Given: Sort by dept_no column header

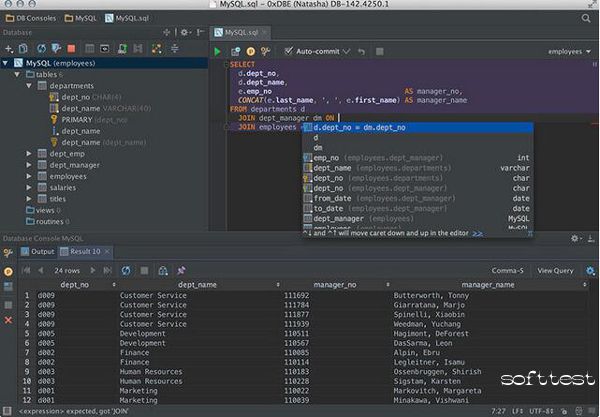Looking at the screenshot, I should [x=75, y=285].
